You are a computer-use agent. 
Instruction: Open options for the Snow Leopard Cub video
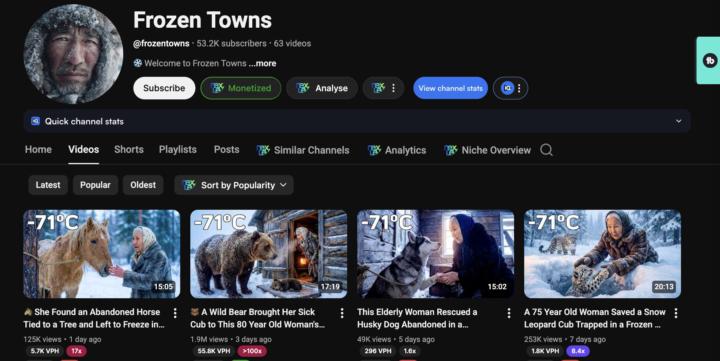(676, 313)
